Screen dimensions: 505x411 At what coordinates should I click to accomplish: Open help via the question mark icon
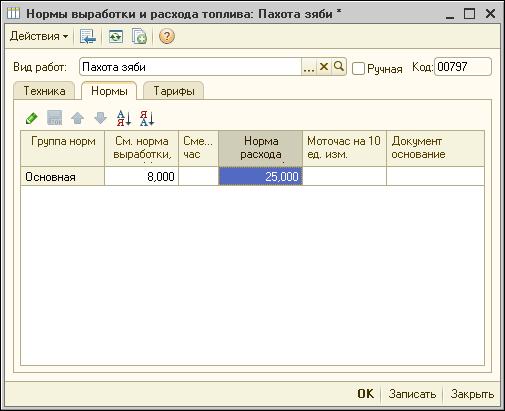(x=167, y=36)
